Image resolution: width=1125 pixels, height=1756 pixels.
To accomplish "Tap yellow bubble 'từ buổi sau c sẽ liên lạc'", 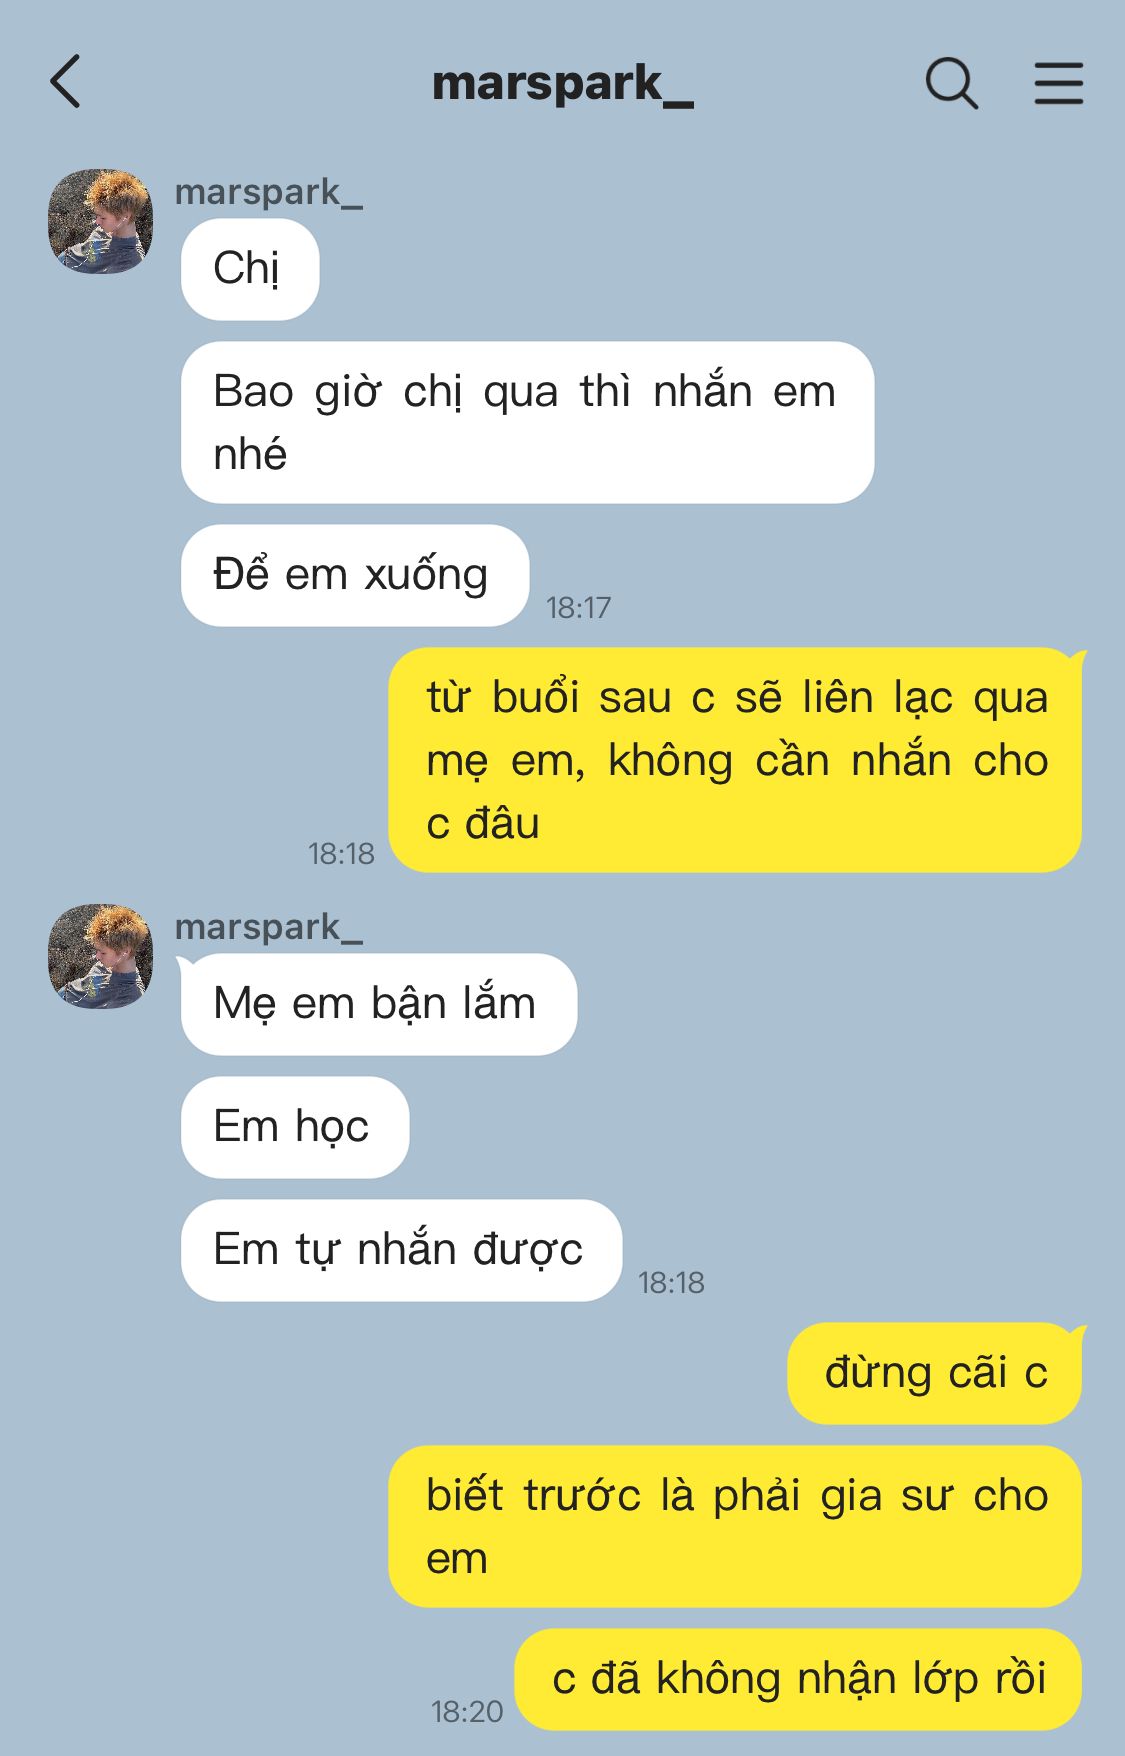I will pos(735,760).
